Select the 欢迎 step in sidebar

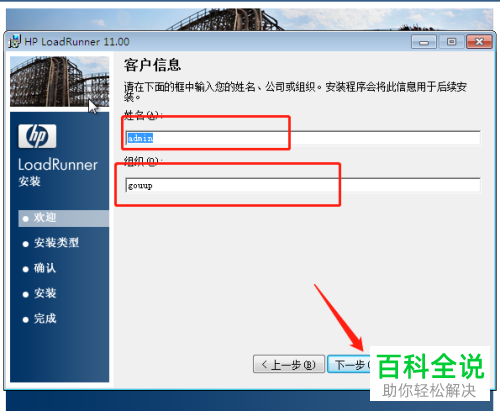(x=63, y=218)
